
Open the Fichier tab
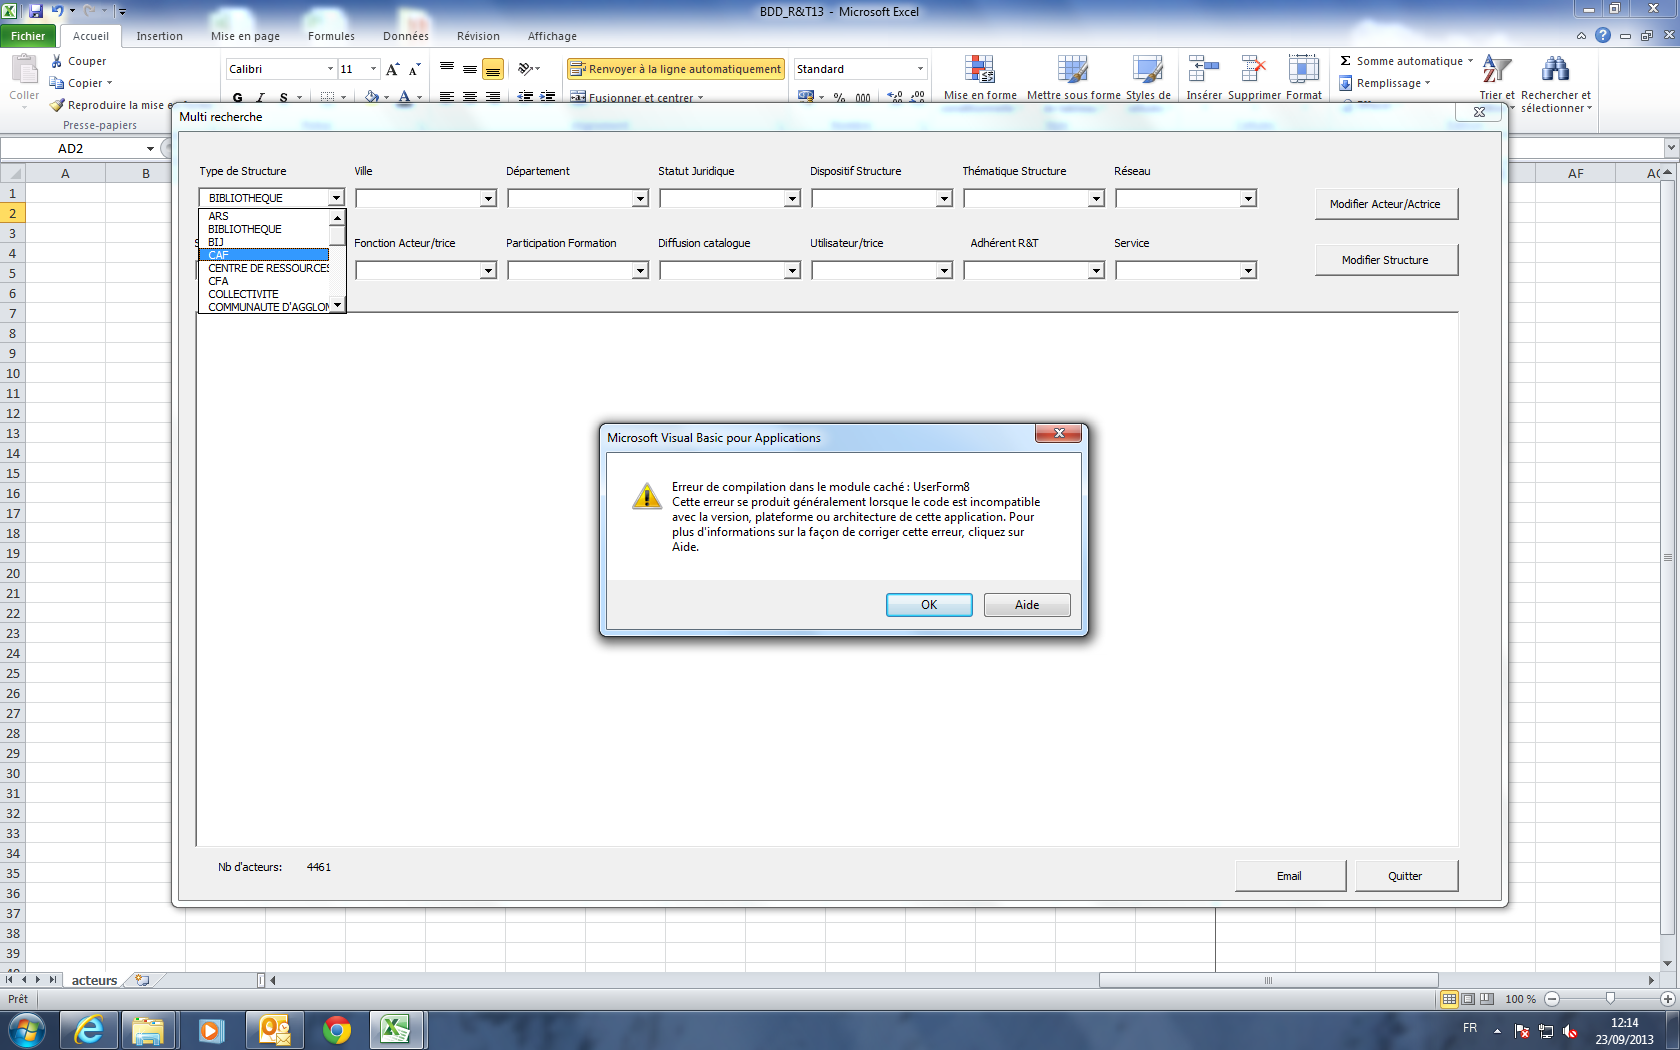pos(28,36)
